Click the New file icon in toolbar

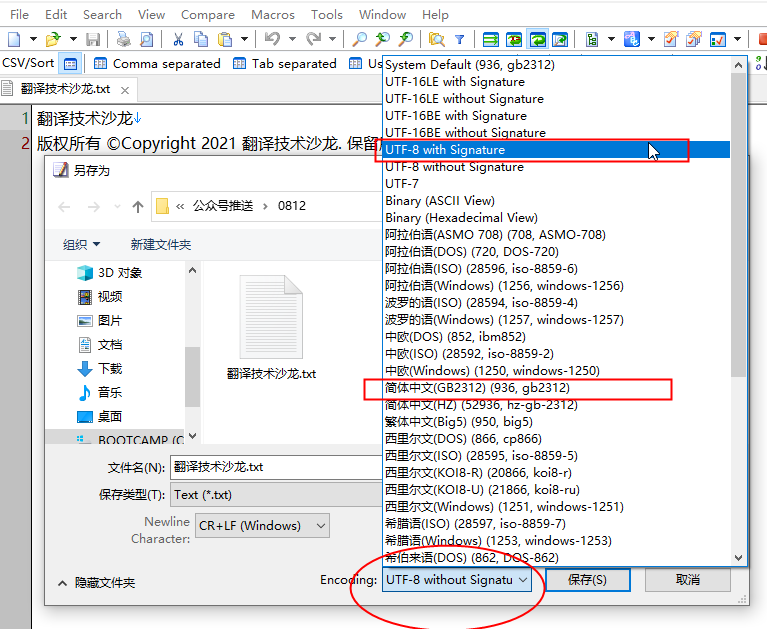coord(14,39)
